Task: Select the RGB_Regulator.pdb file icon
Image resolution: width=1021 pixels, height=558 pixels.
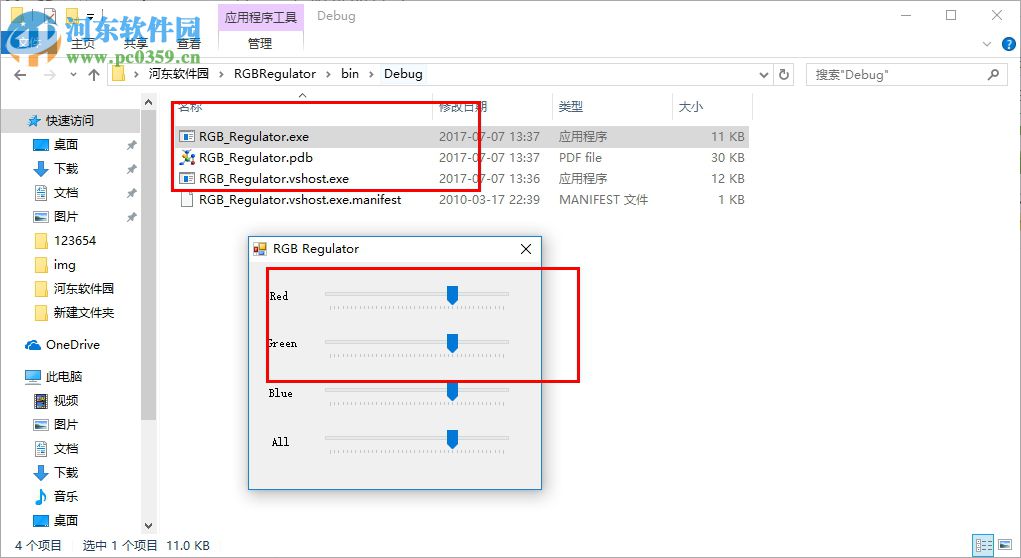Action: point(187,158)
